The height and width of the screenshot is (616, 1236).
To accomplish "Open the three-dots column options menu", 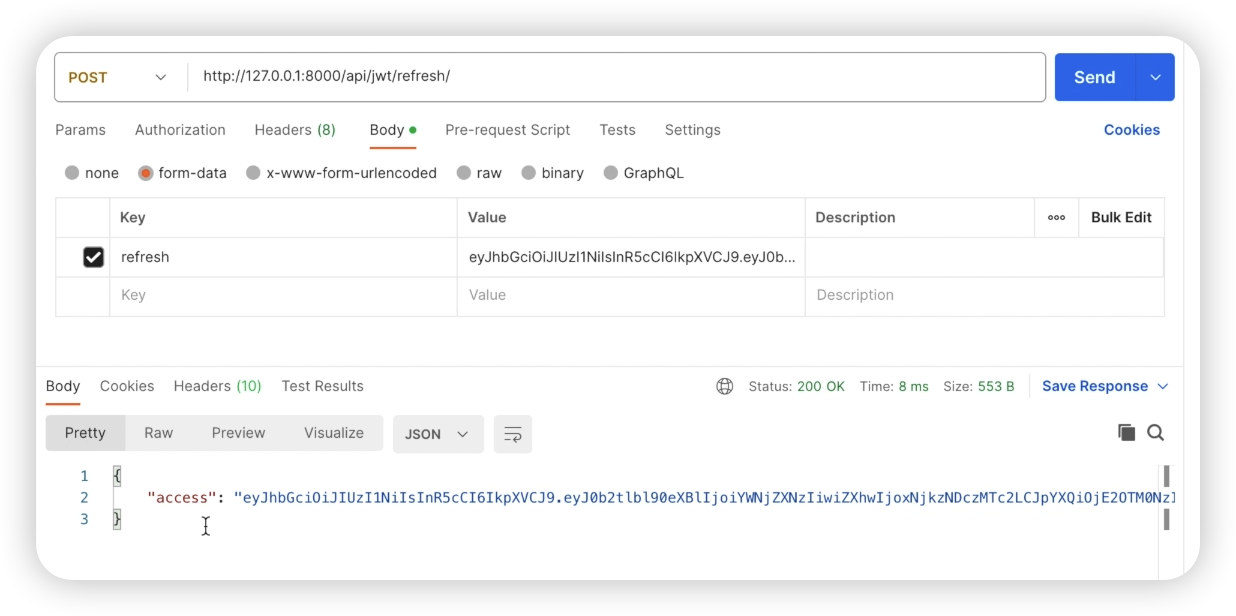I will (x=1056, y=217).
